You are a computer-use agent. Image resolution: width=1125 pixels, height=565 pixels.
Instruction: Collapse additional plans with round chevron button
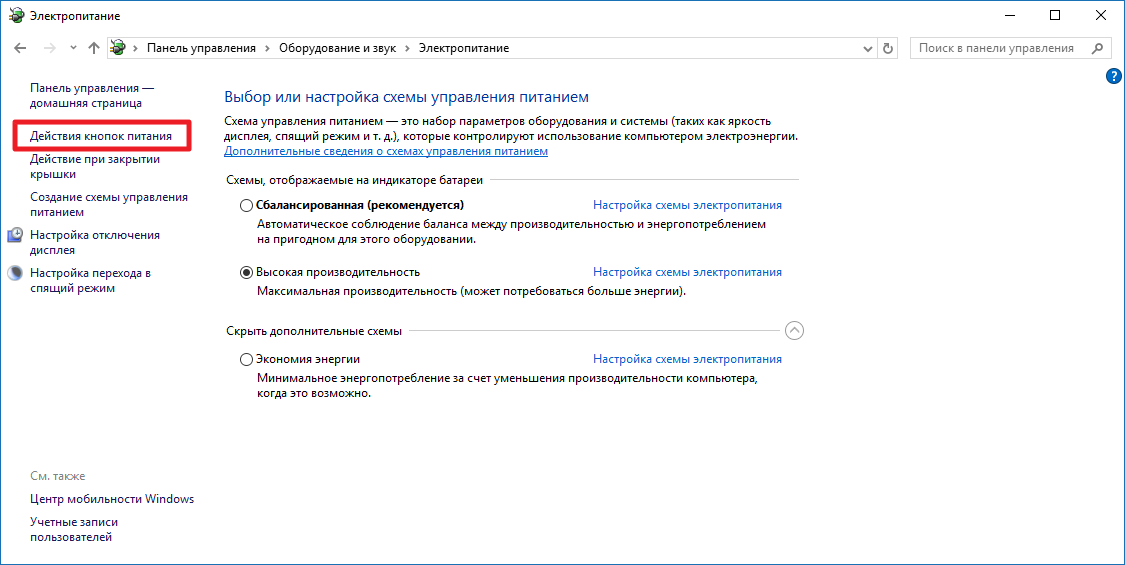[794, 330]
